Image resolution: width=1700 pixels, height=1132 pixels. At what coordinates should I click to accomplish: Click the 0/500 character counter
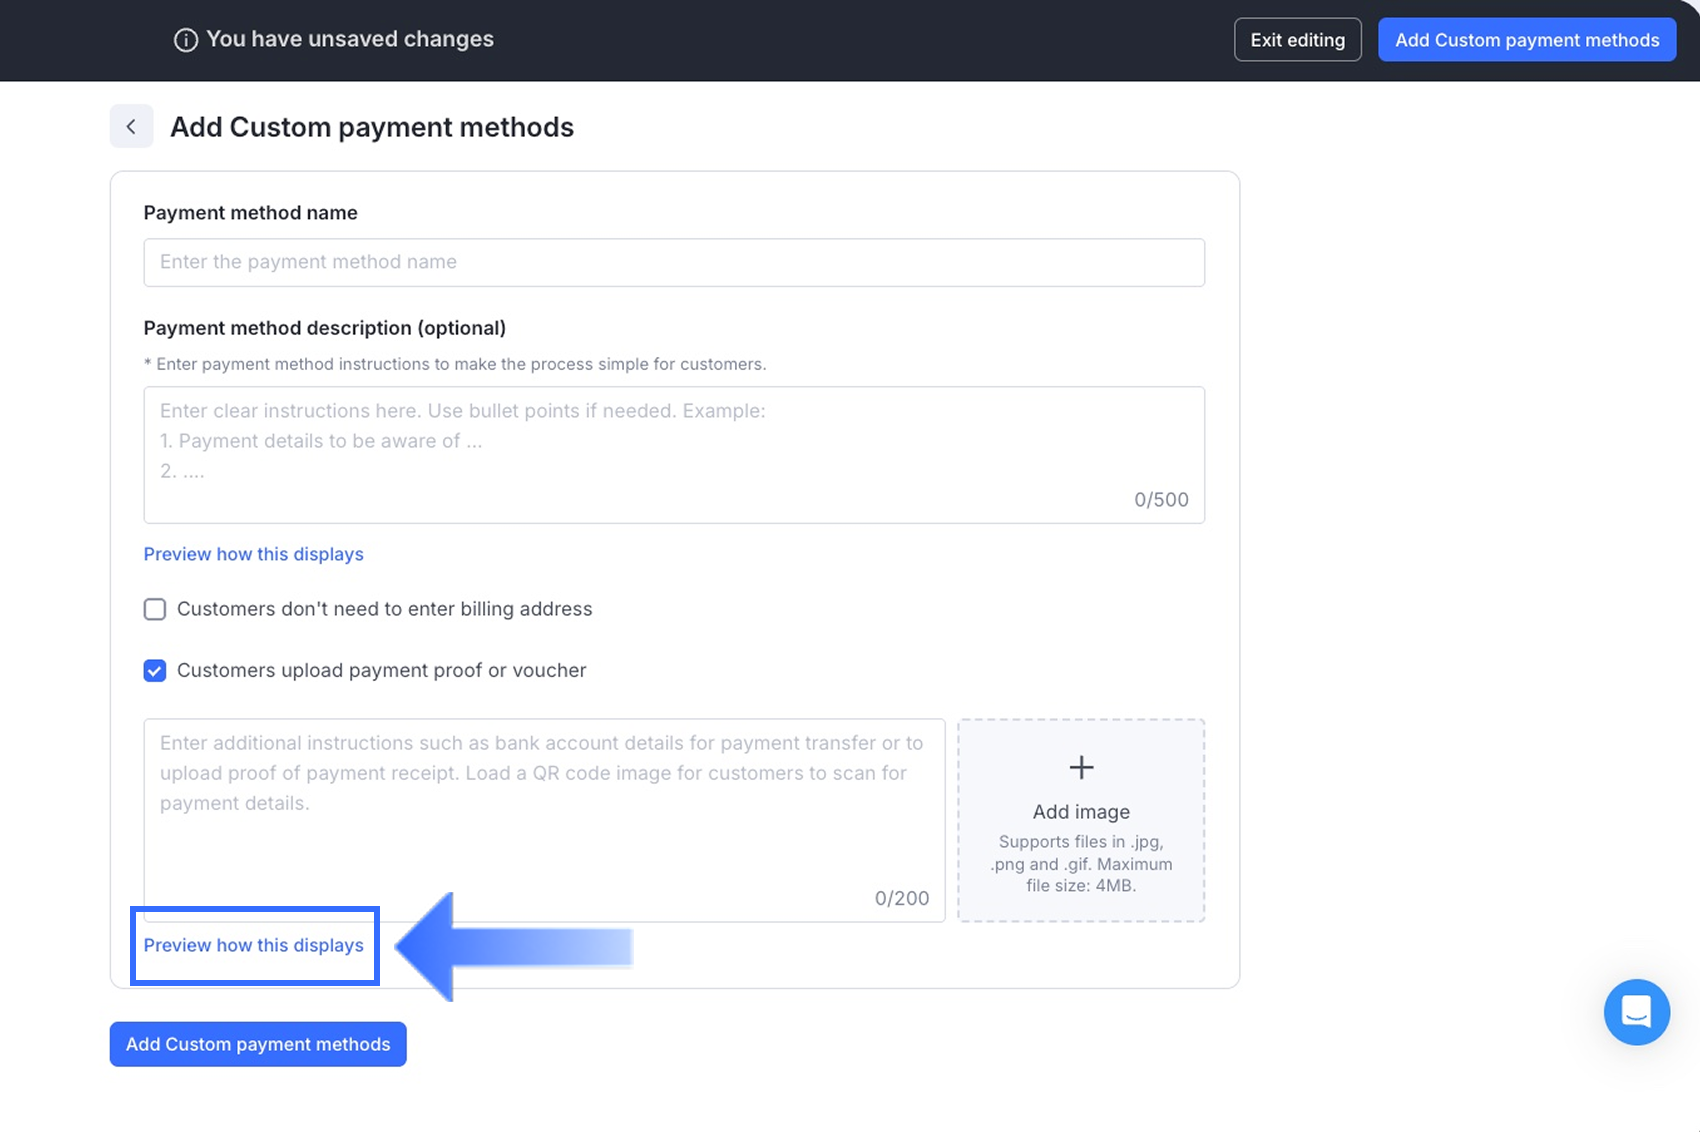click(x=1161, y=500)
